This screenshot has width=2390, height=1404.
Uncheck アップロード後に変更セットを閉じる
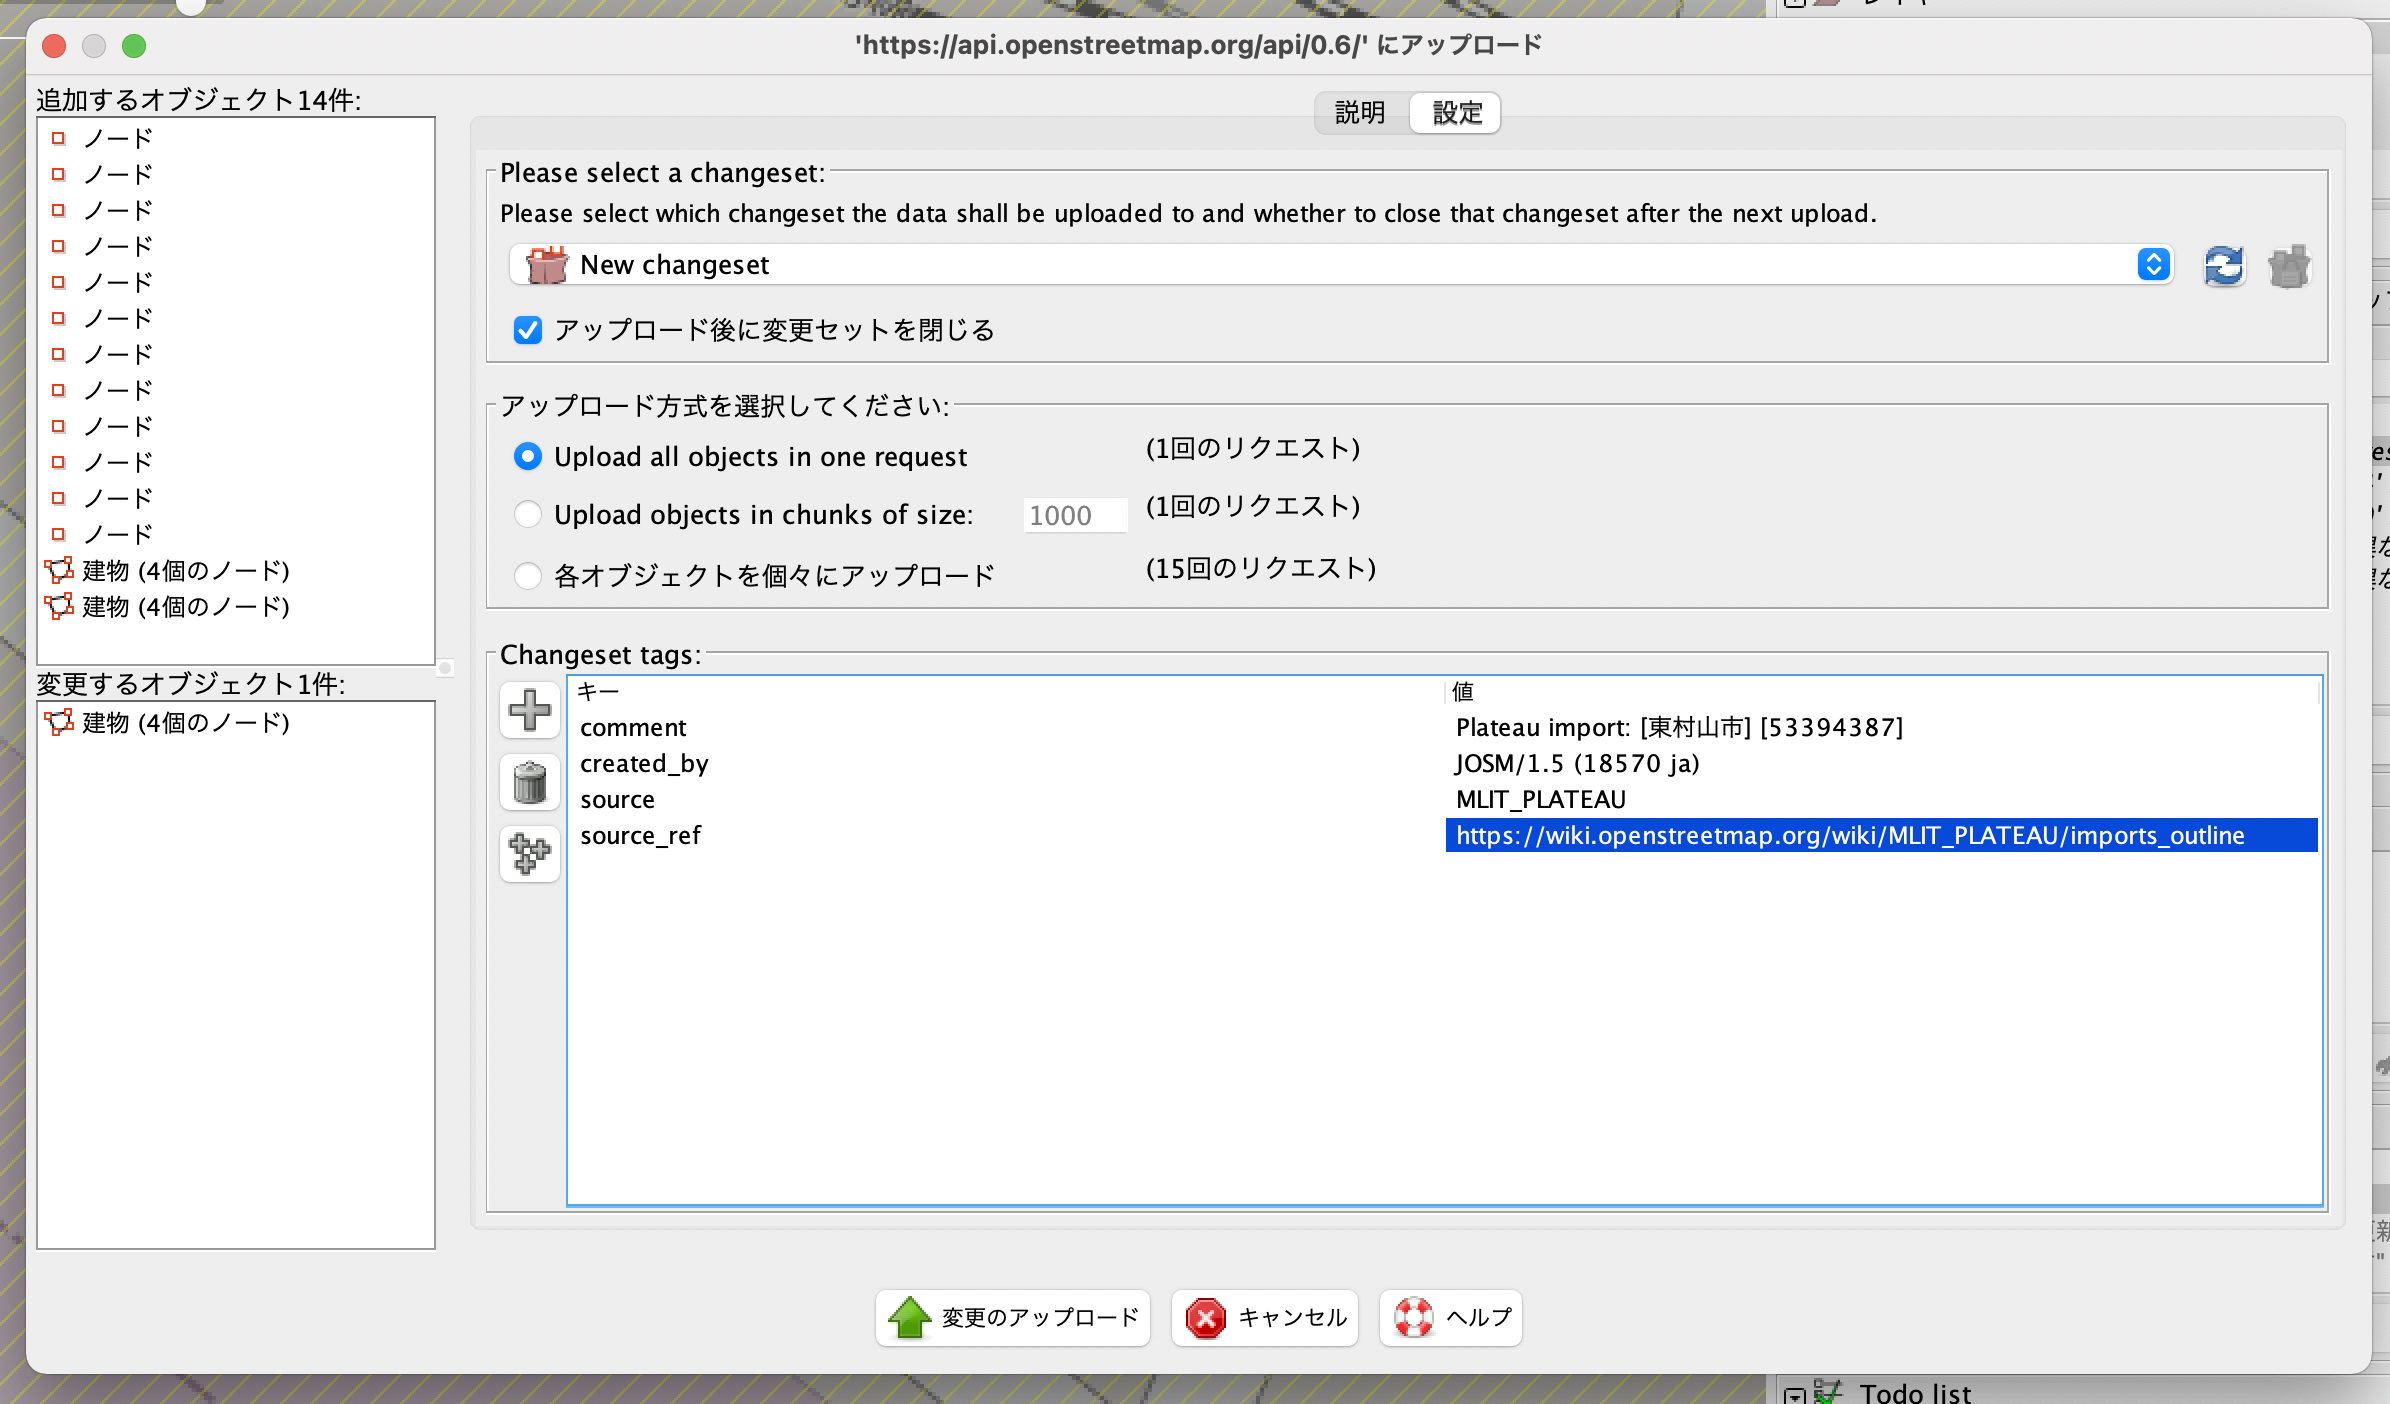529,330
